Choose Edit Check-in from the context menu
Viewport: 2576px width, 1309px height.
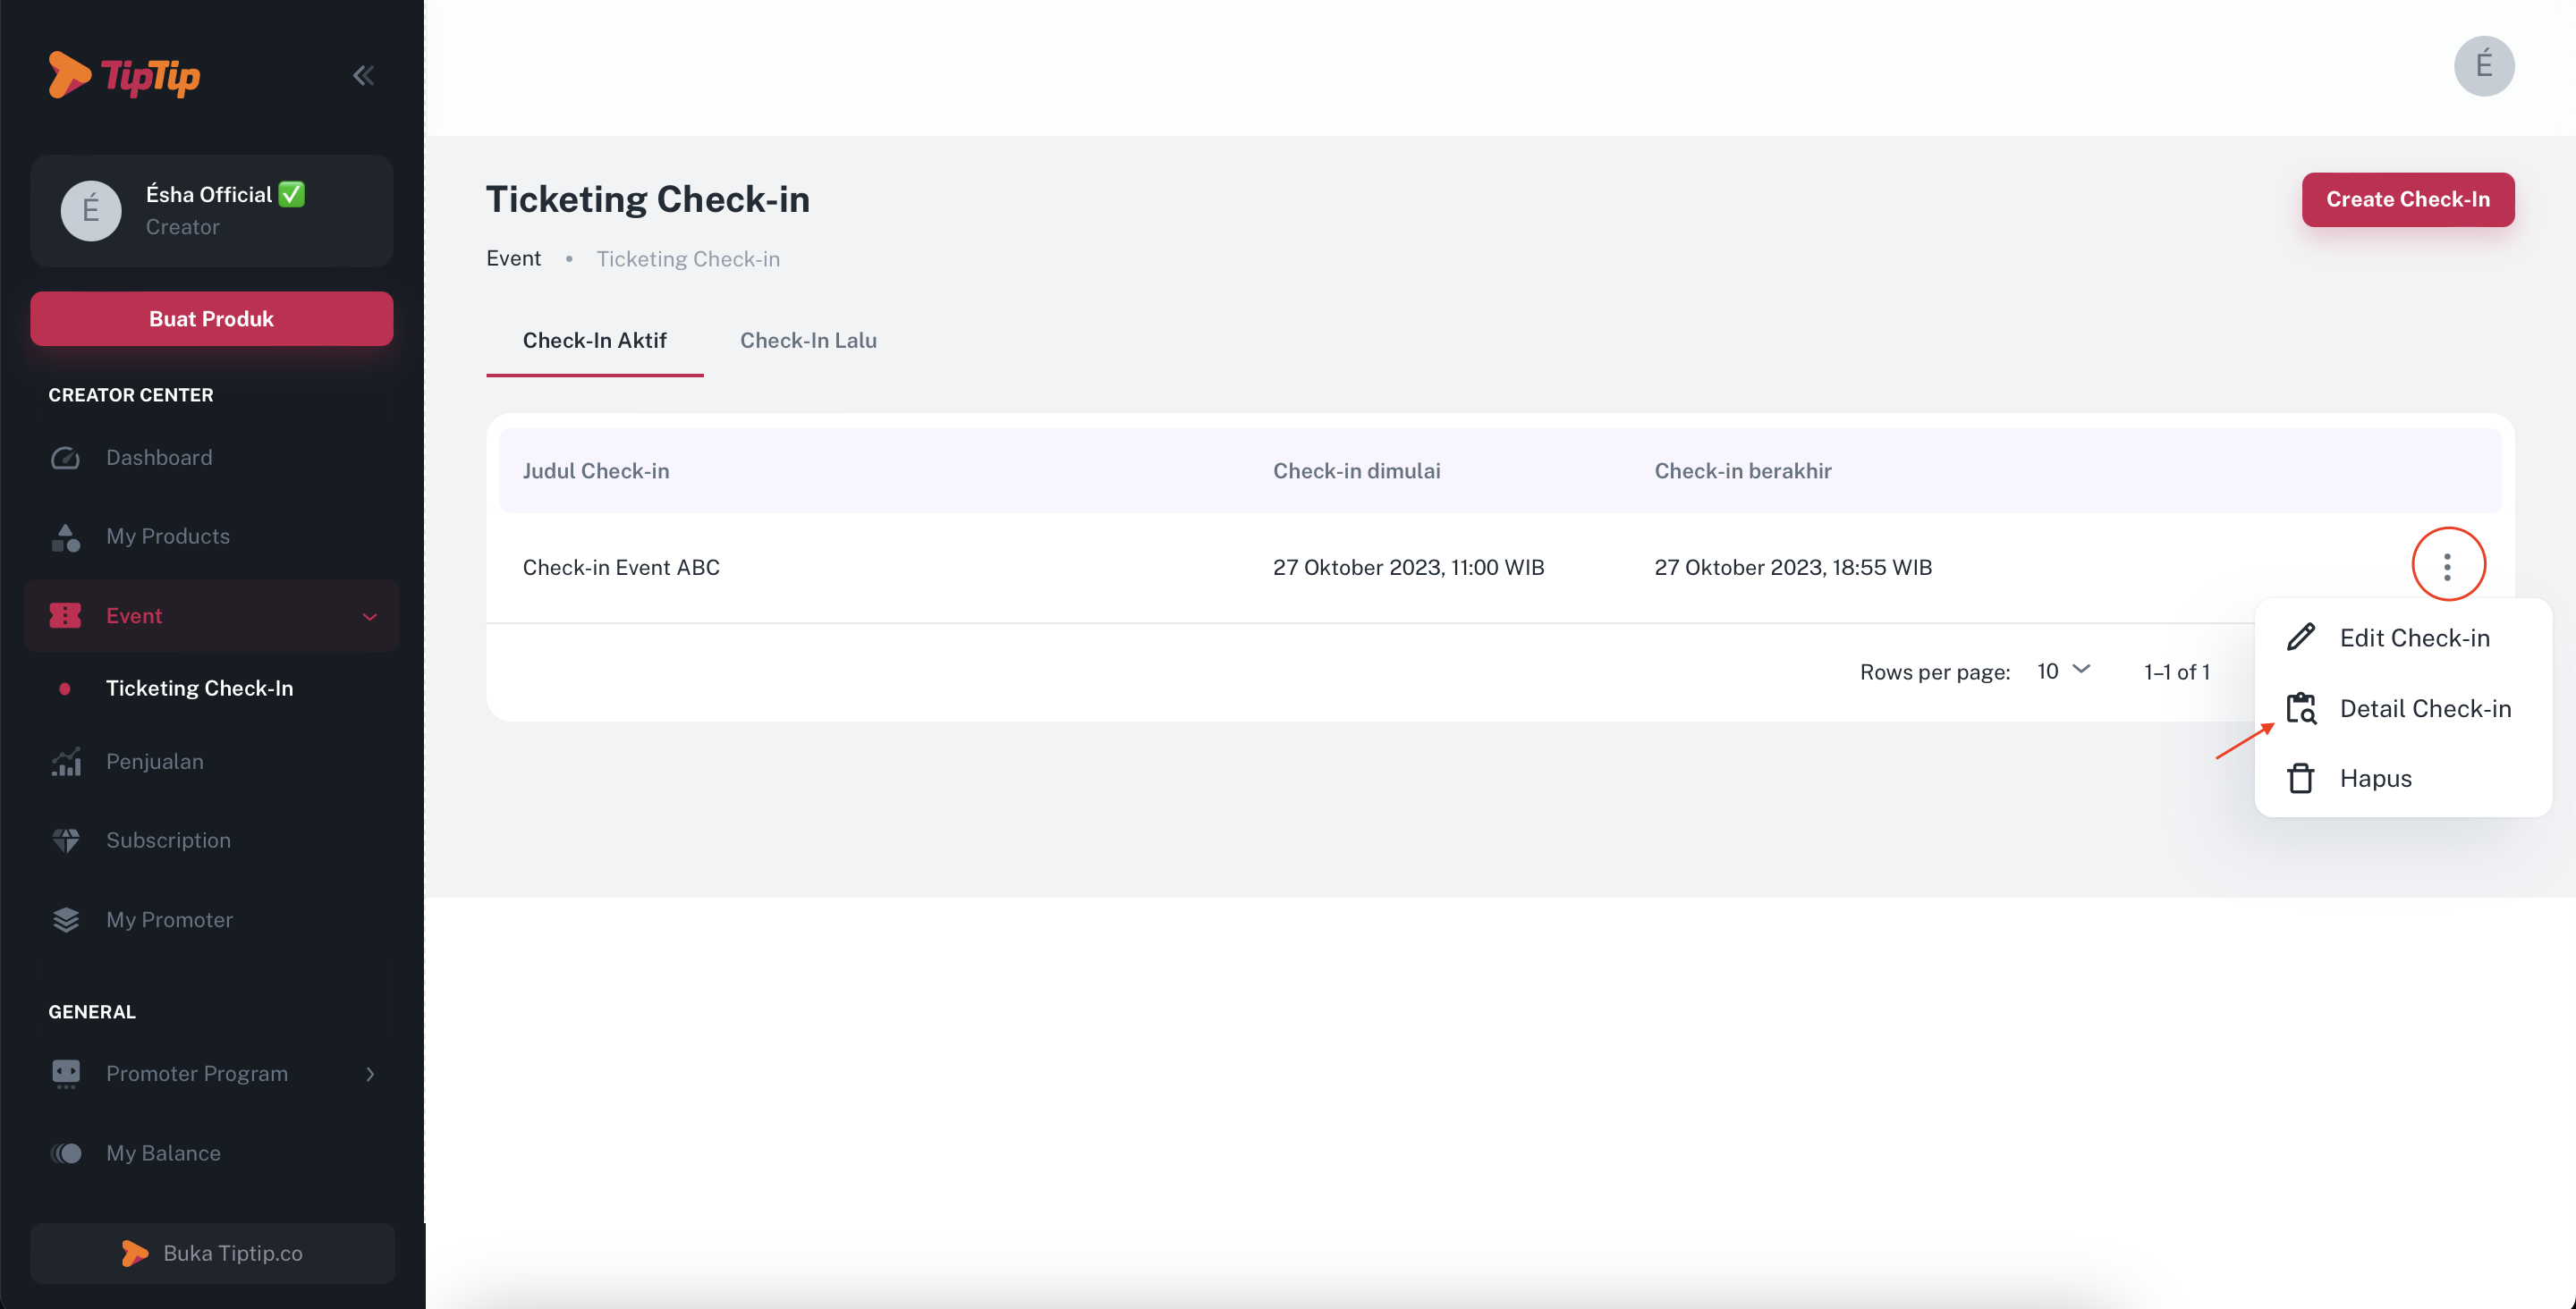pos(2413,638)
